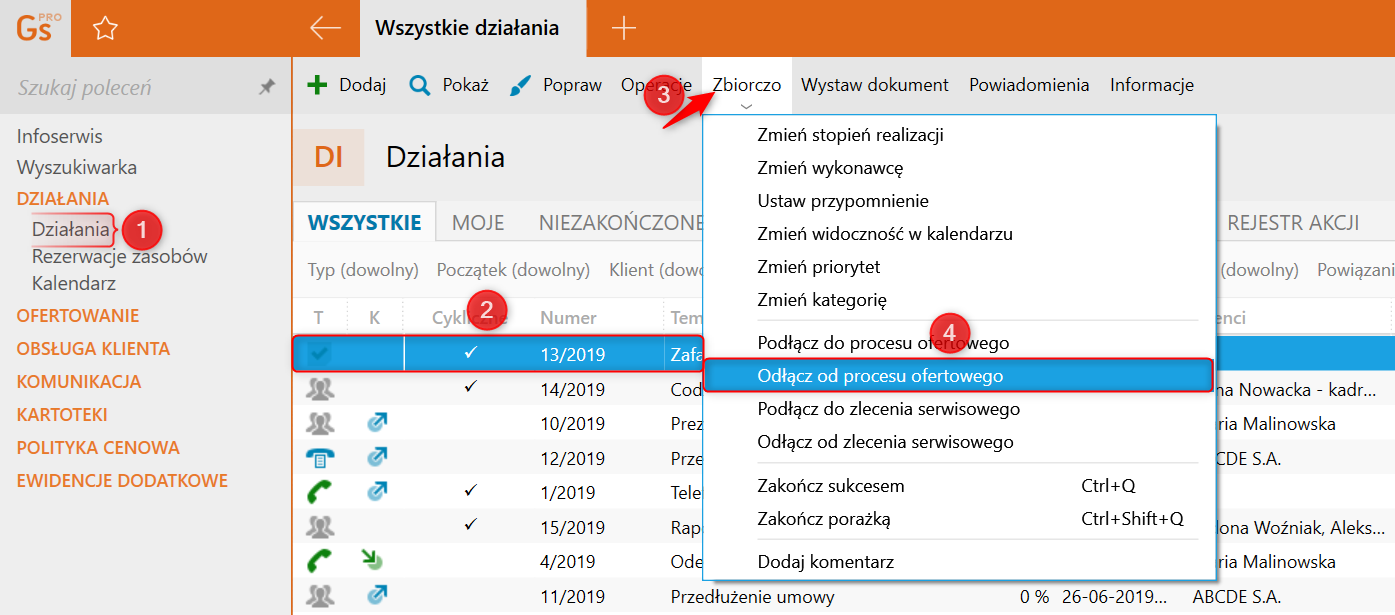Click the favorites star icon

tap(105, 29)
